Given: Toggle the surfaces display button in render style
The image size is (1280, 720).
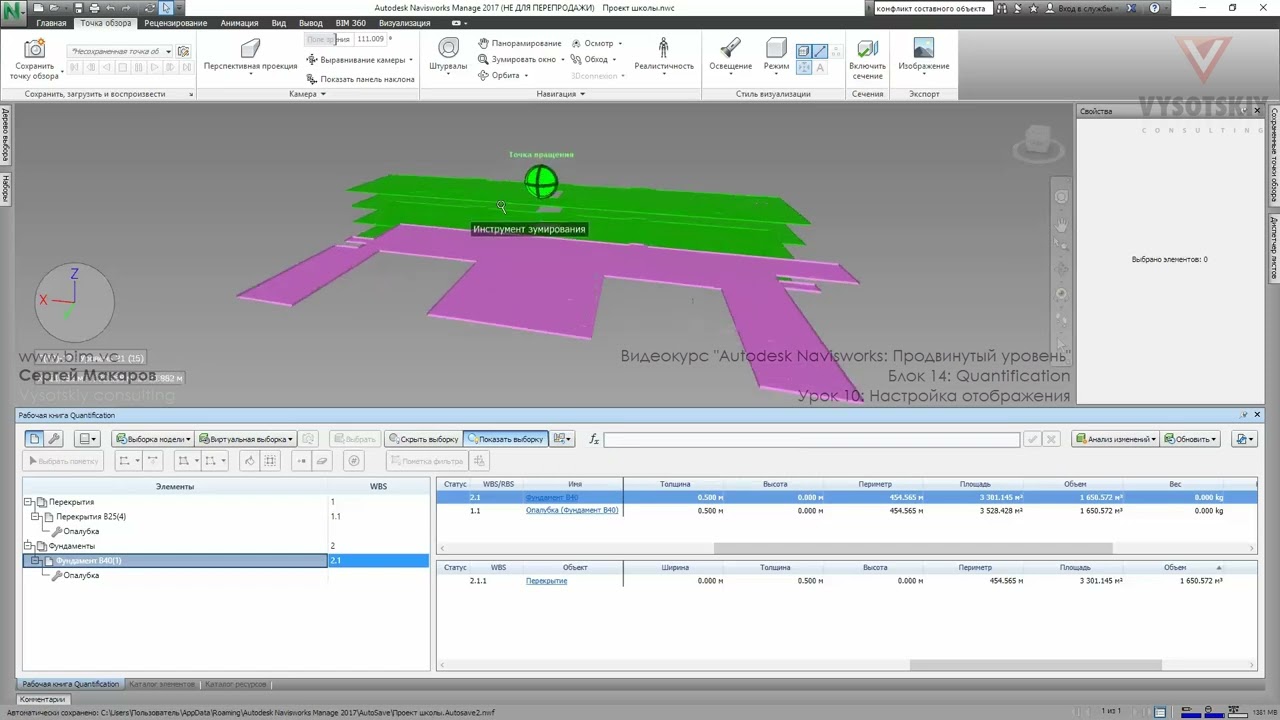Looking at the screenshot, I should coord(804,51).
